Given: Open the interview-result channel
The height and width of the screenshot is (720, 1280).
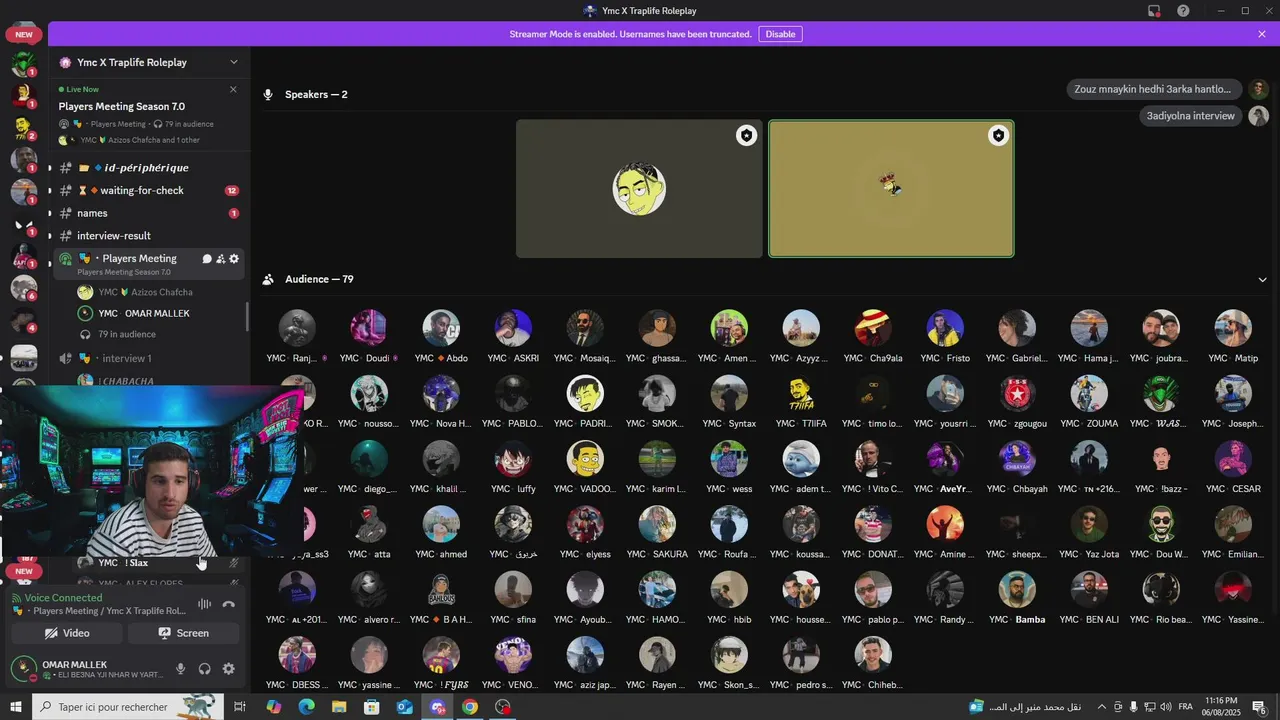Looking at the screenshot, I should 148,236.
